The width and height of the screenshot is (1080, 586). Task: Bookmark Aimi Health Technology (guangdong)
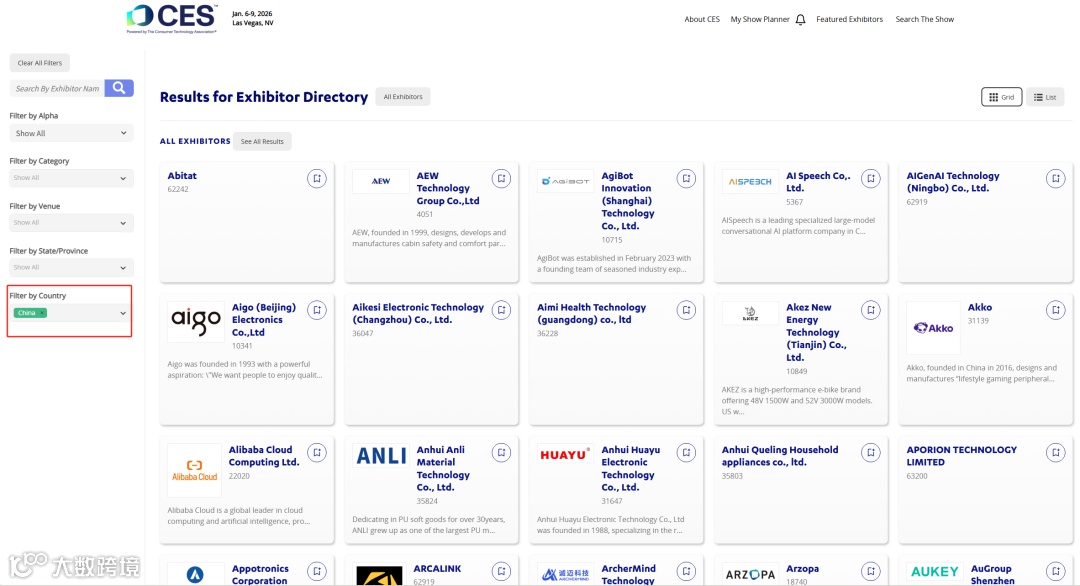tap(686, 310)
